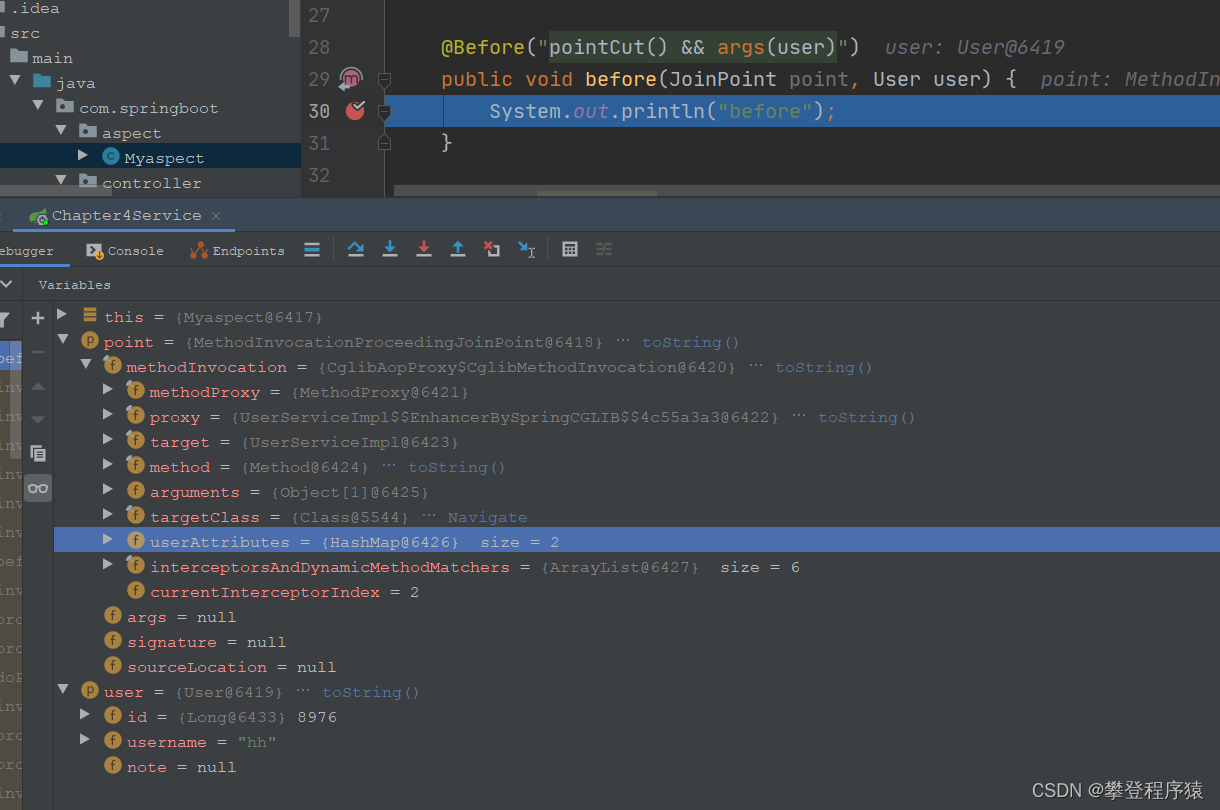This screenshot has height=810, width=1220.
Task: Expand the methodProxy field
Action: click(x=108, y=391)
